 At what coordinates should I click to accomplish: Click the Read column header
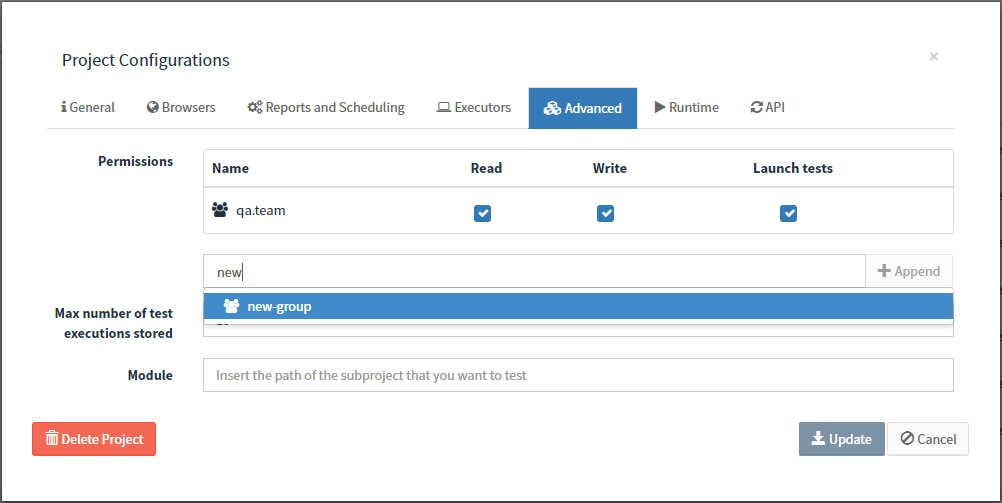pyautogui.click(x=486, y=168)
